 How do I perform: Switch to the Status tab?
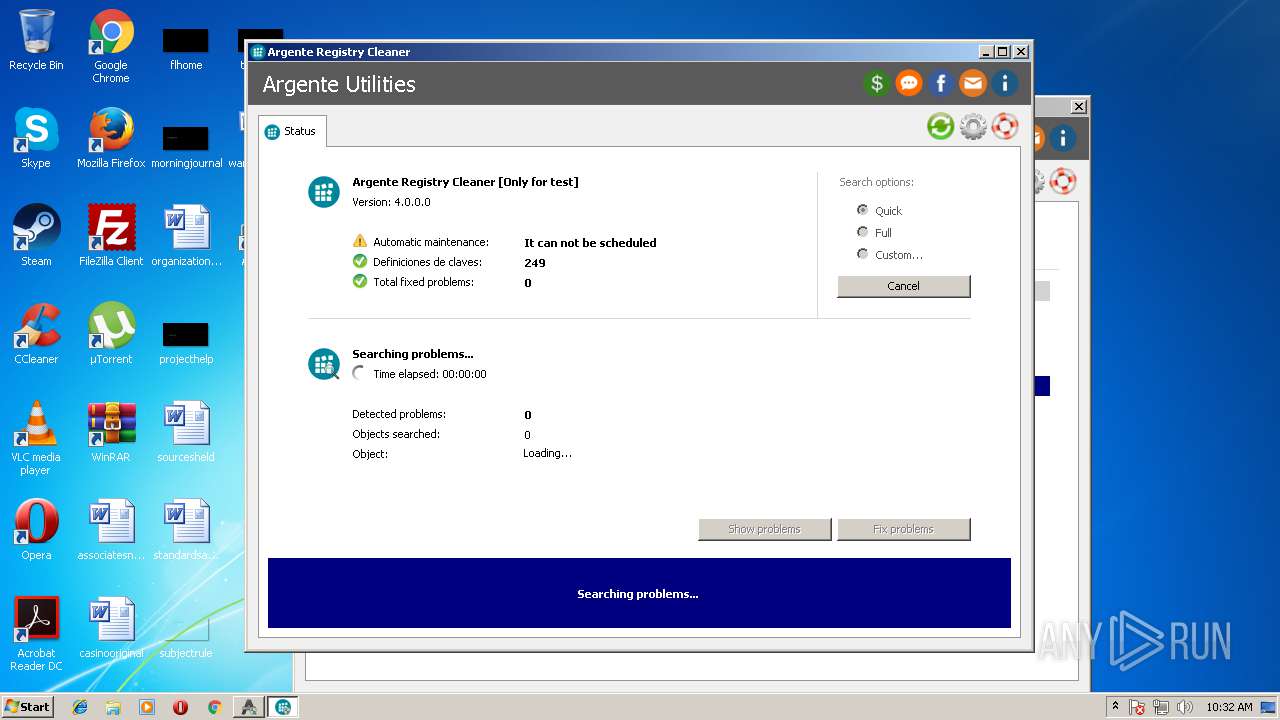[x=292, y=131]
